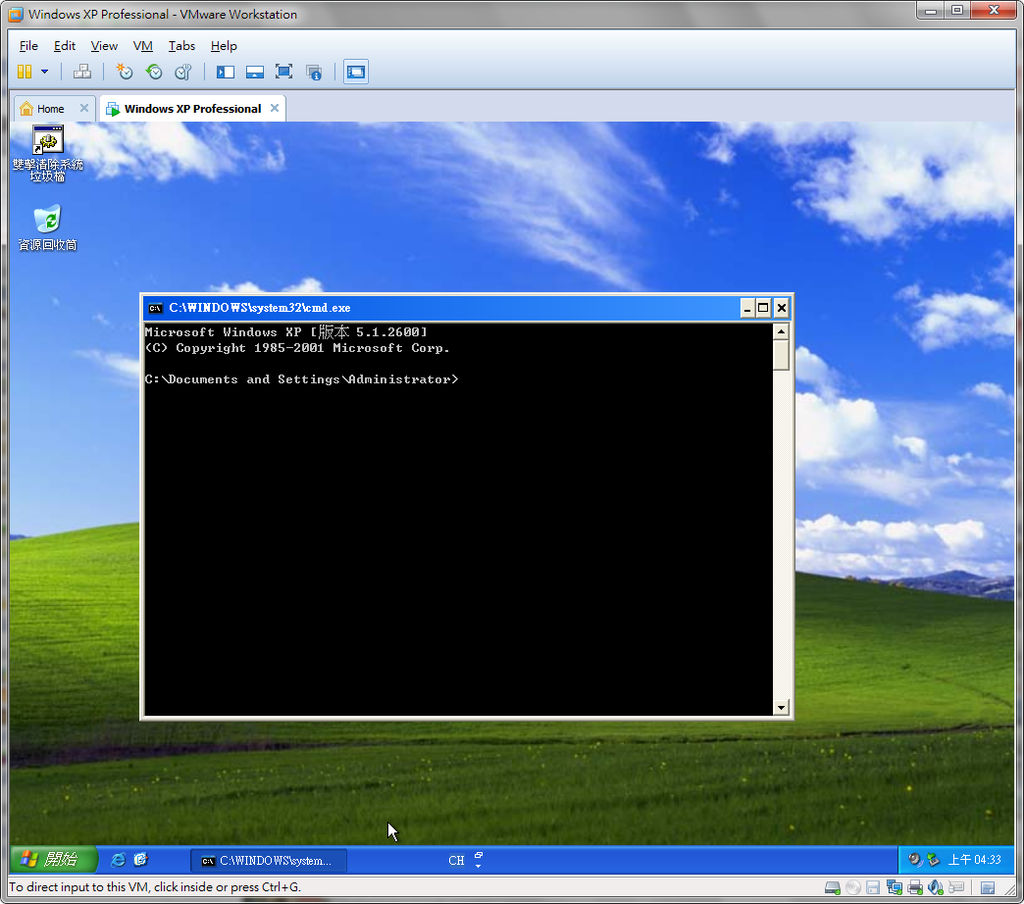Screen dimensions: 1024x904
Task: Expand the power options dropdown arrow
Action: (44, 72)
